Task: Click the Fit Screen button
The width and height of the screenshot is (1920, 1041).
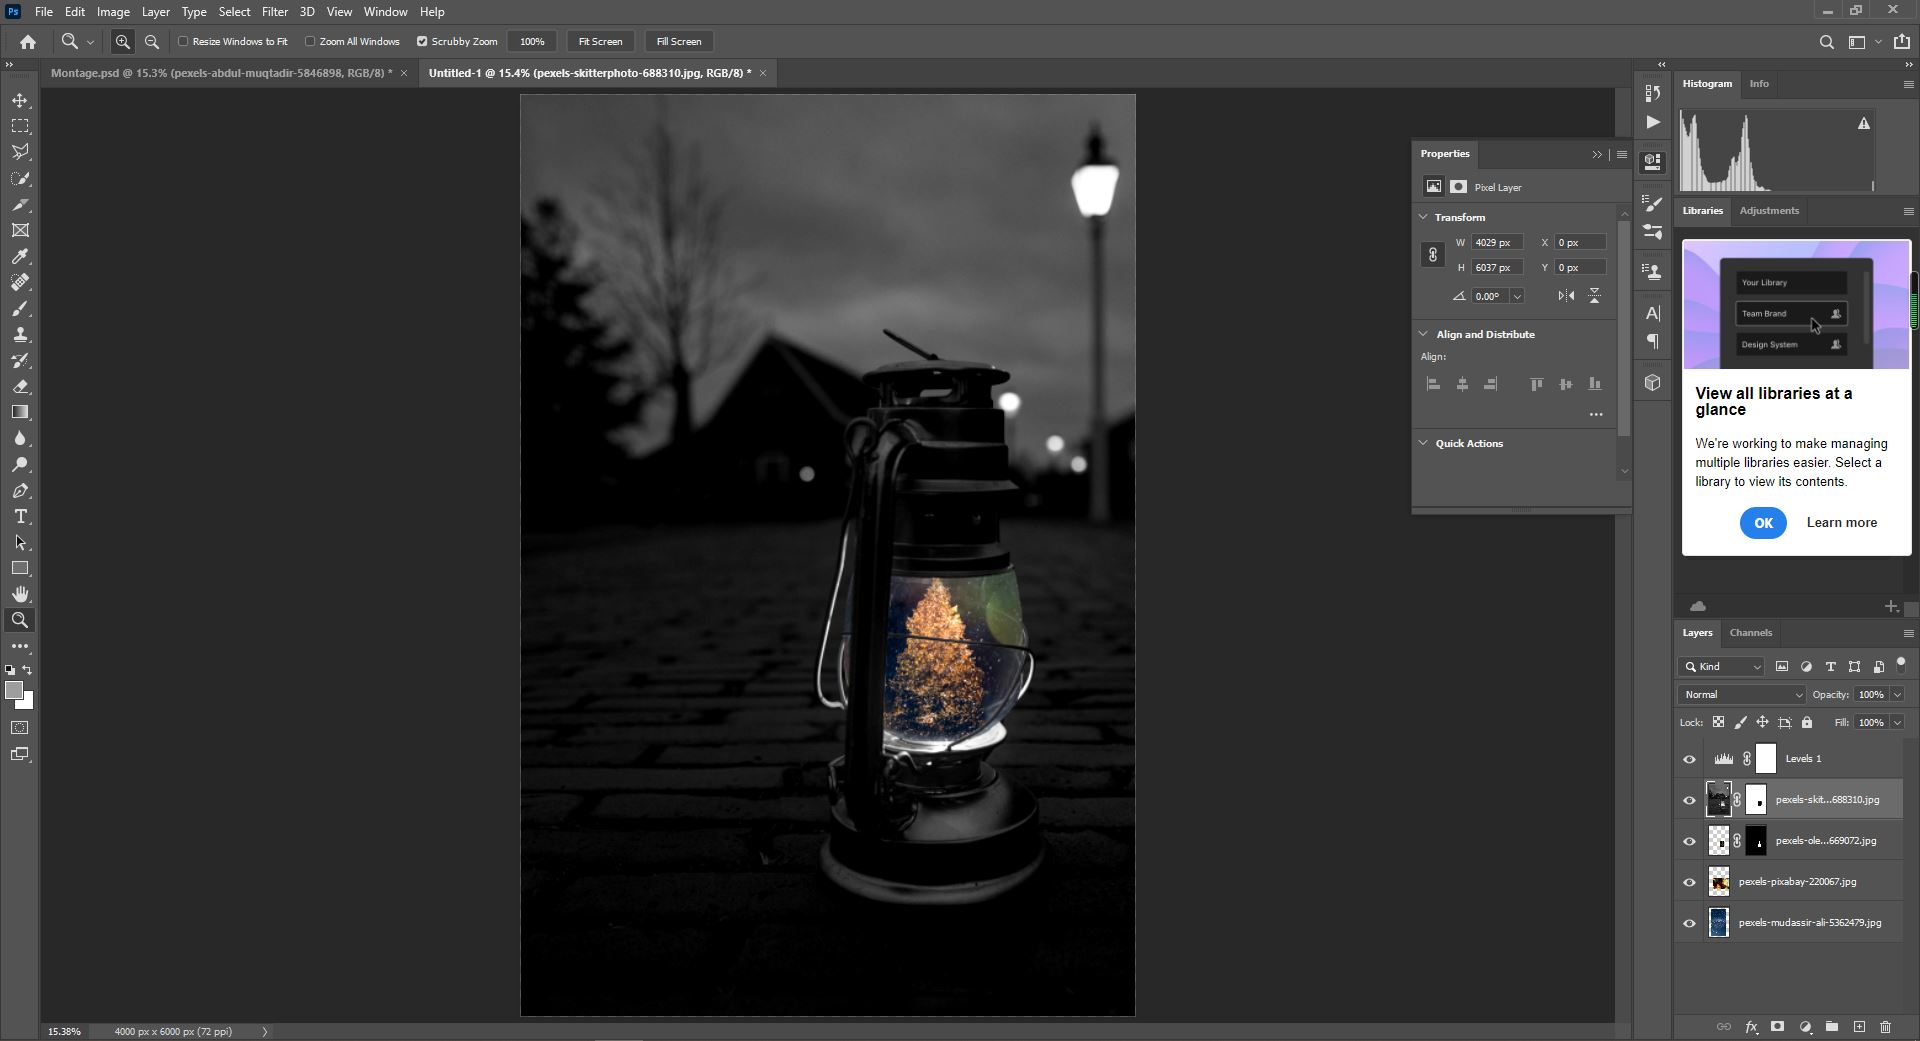Action: [x=600, y=42]
